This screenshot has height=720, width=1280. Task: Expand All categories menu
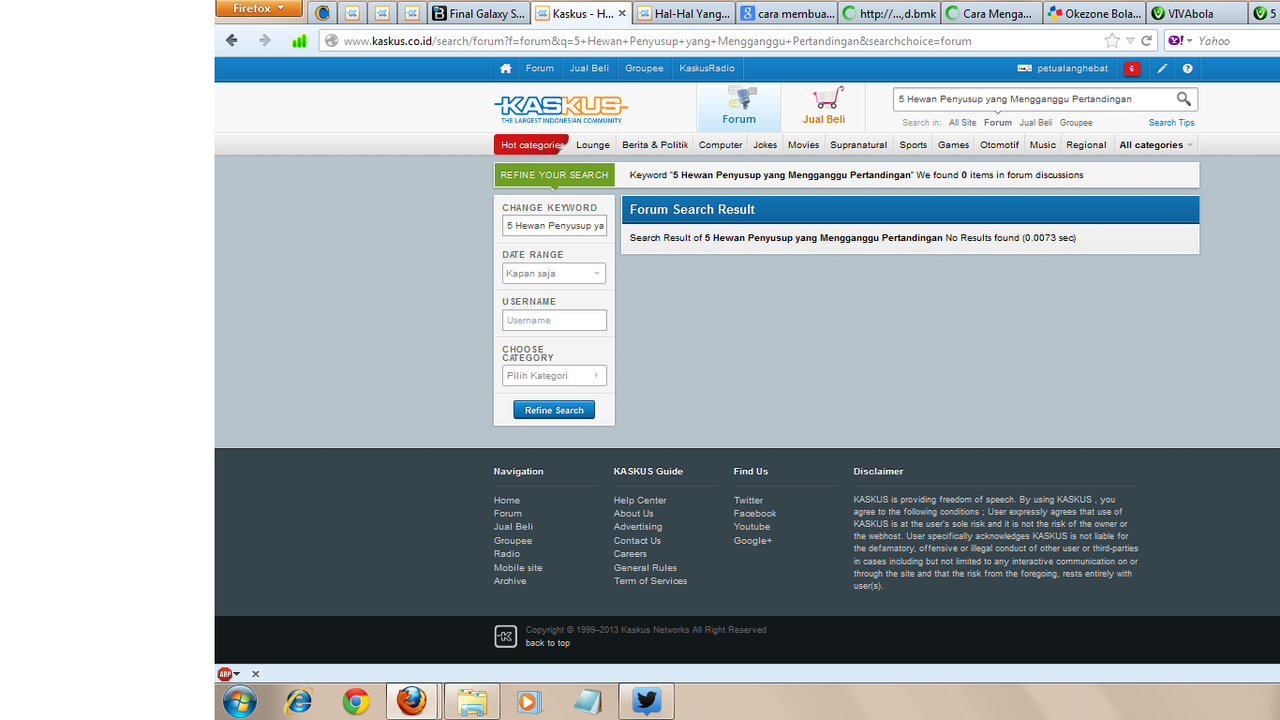tap(1156, 145)
